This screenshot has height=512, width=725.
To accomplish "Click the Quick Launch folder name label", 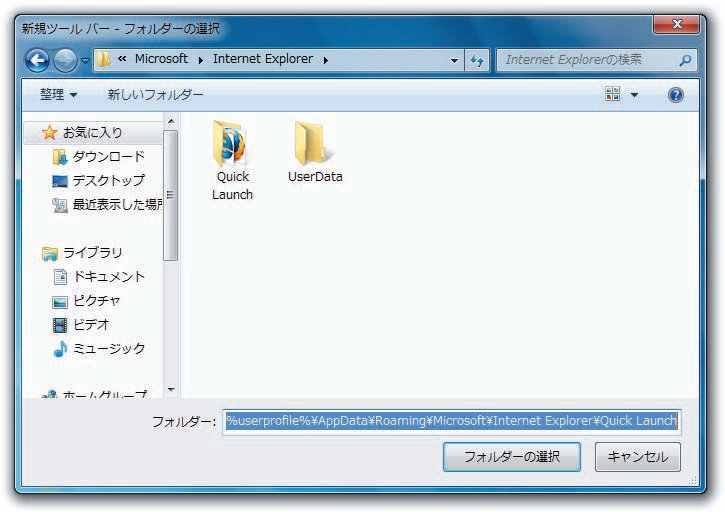I will pos(232,185).
